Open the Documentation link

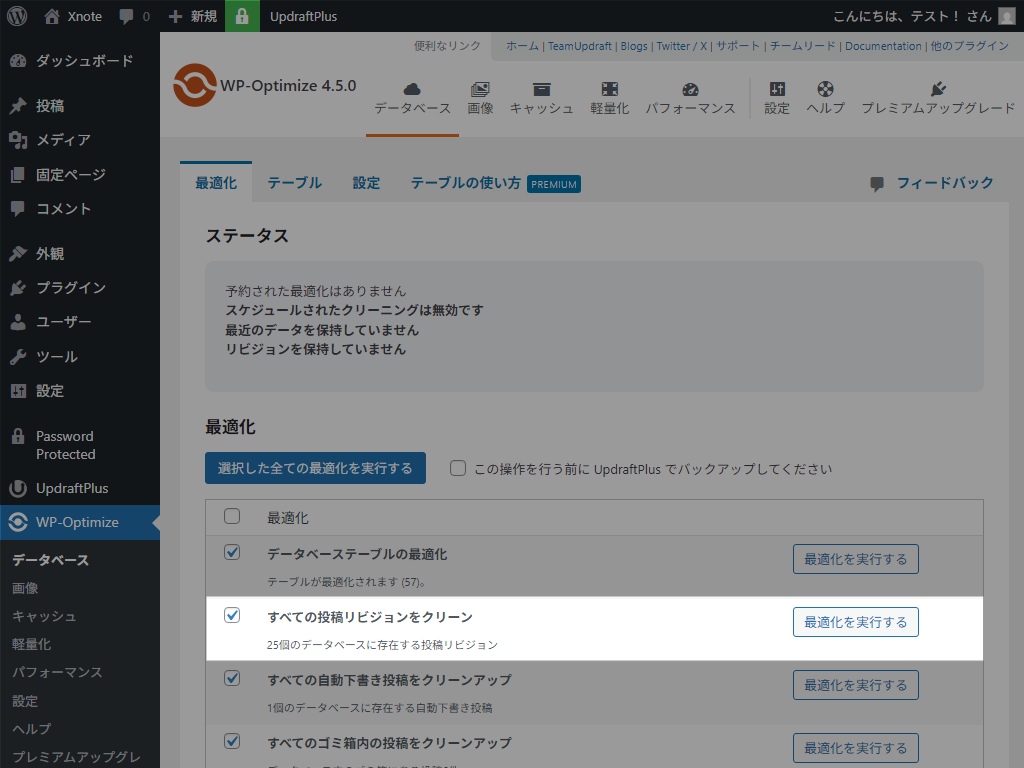(x=883, y=46)
